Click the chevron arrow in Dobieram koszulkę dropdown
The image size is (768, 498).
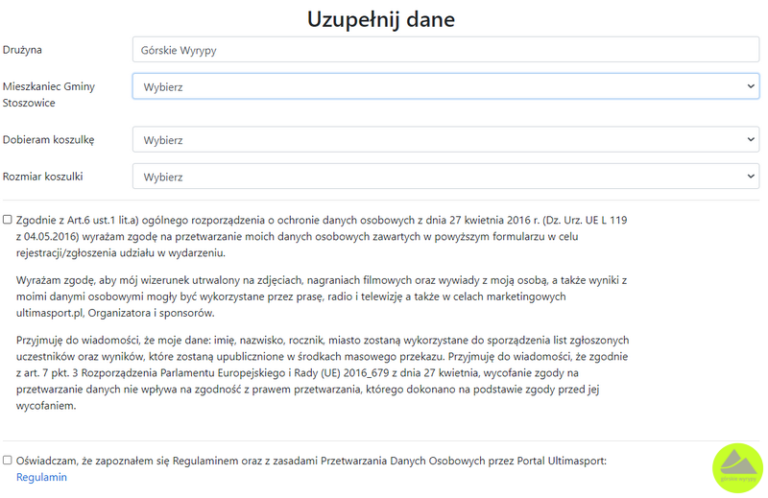coord(751,140)
